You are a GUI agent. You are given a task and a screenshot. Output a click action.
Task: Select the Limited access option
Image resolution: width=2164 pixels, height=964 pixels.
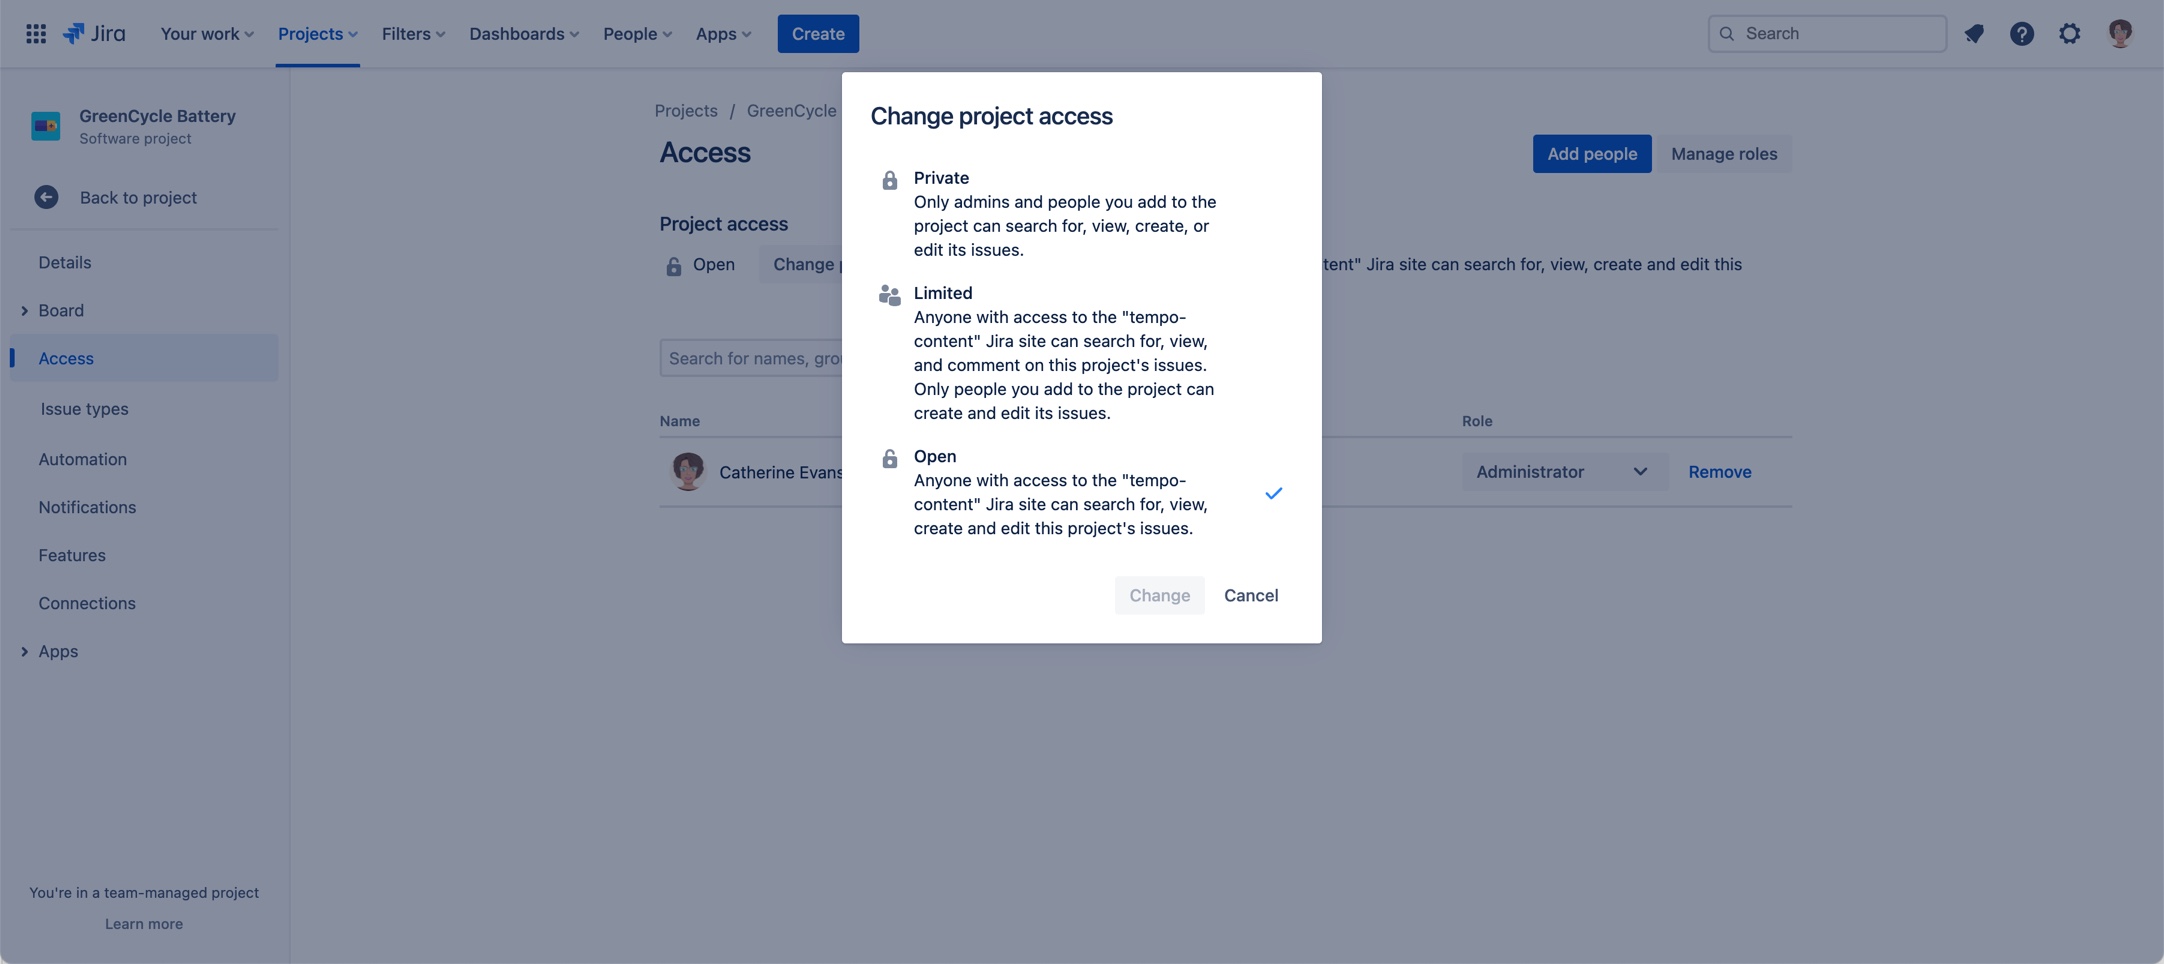click(1064, 353)
